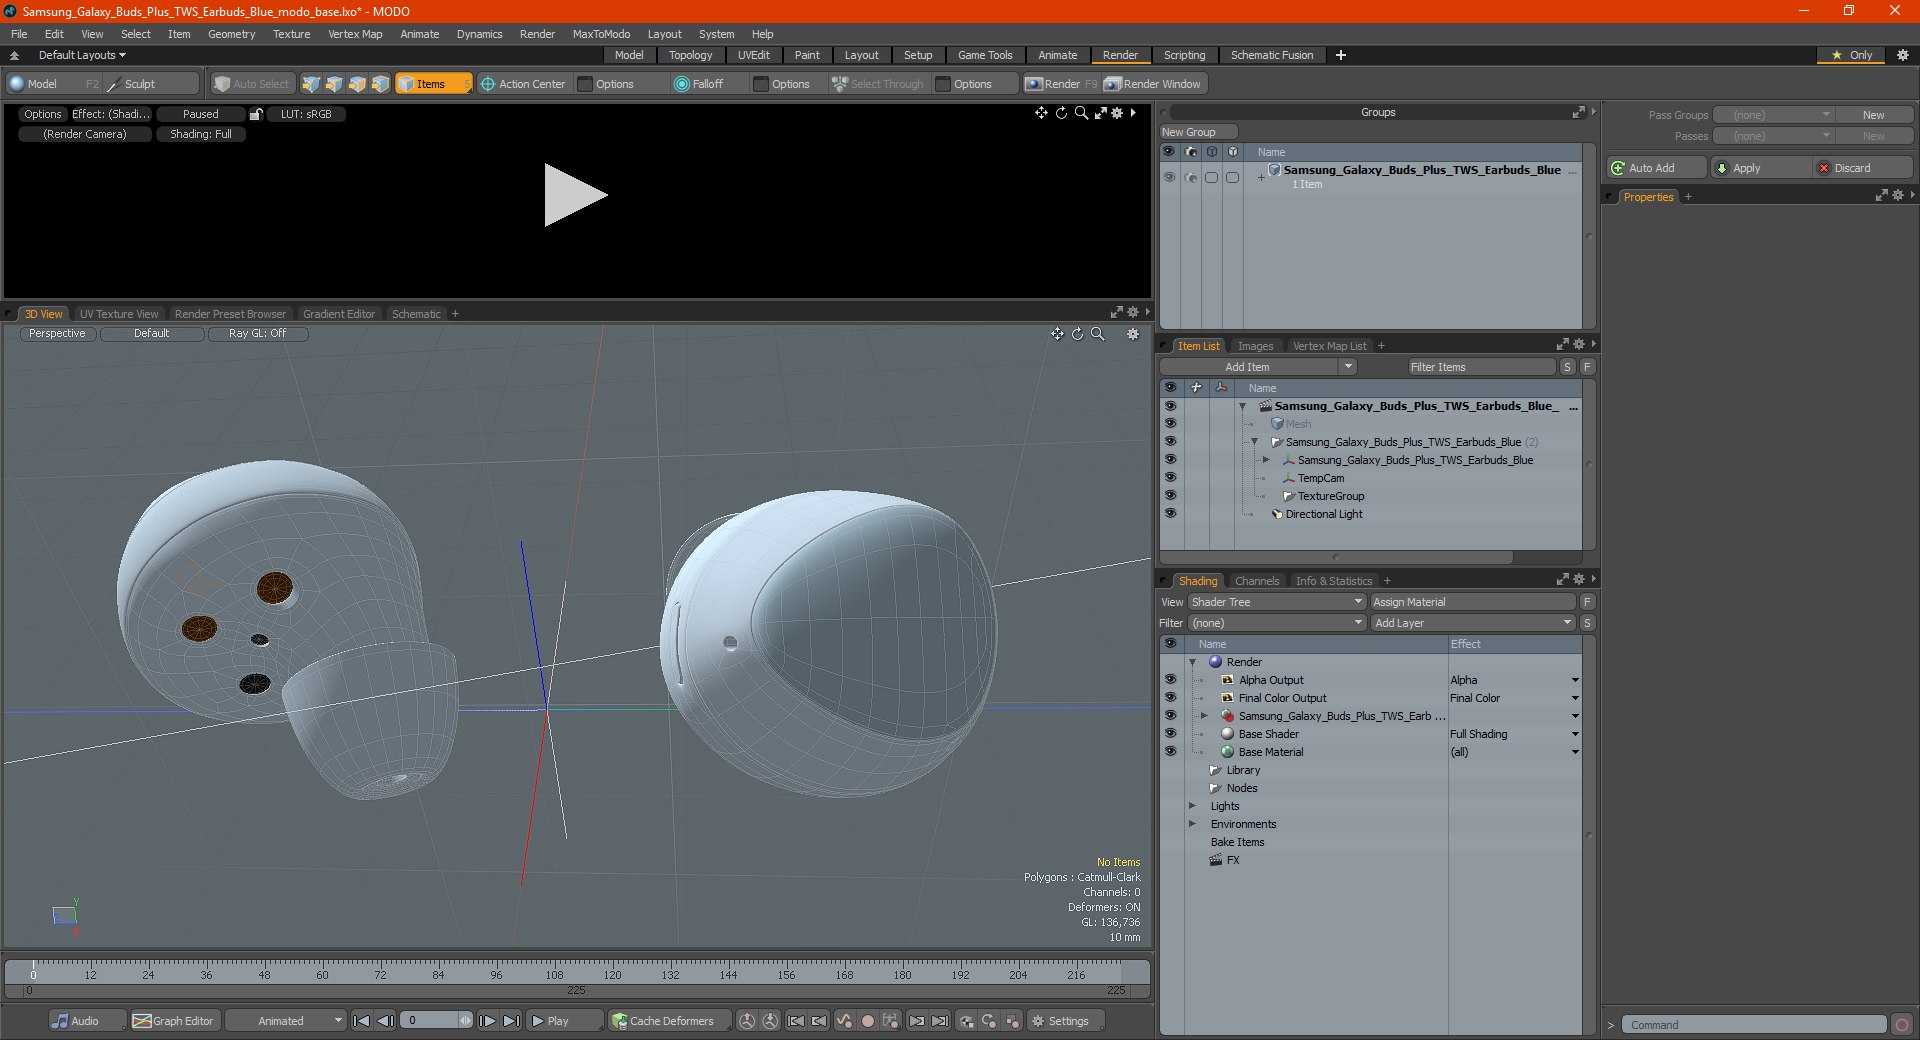The width and height of the screenshot is (1920, 1040).
Task: Open 3D viewport settings gear
Action: [1133, 334]
